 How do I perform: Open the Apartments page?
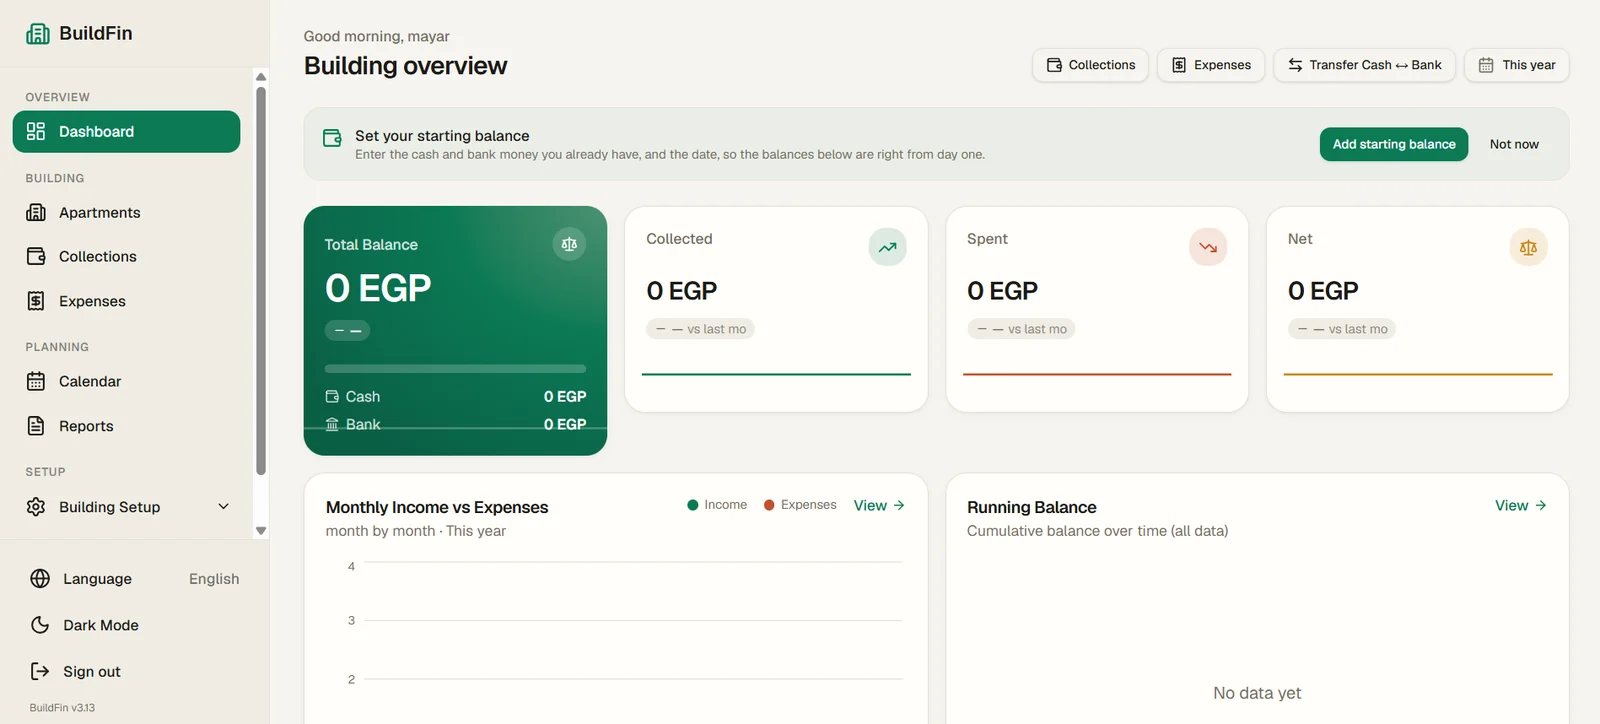pyautogui.click(x=126, y=213)
